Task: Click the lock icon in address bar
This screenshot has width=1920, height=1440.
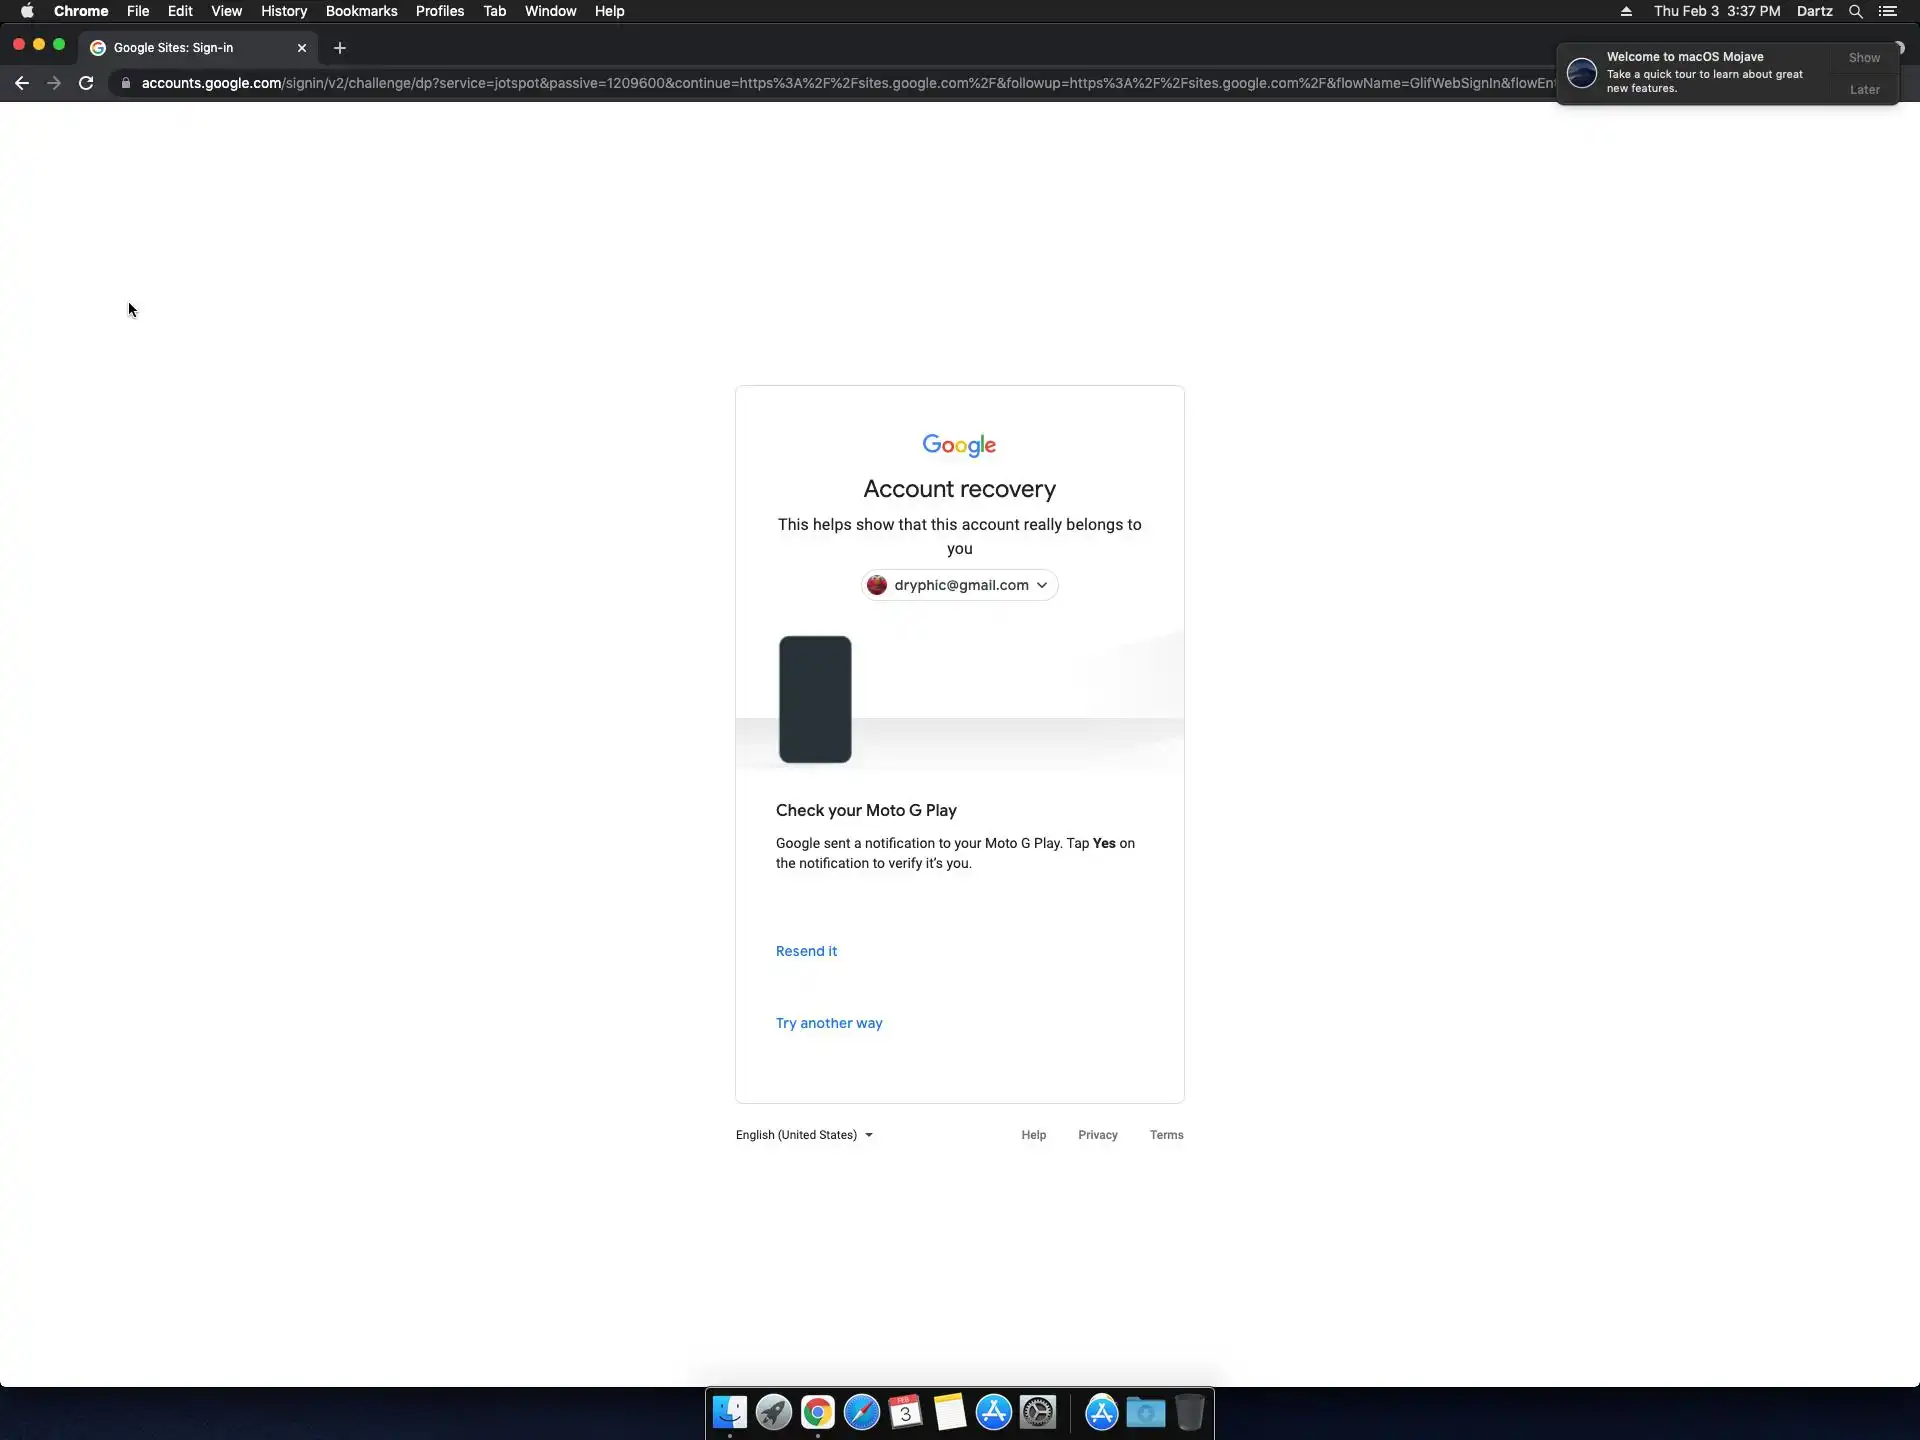Action: [x=126, y=83]
